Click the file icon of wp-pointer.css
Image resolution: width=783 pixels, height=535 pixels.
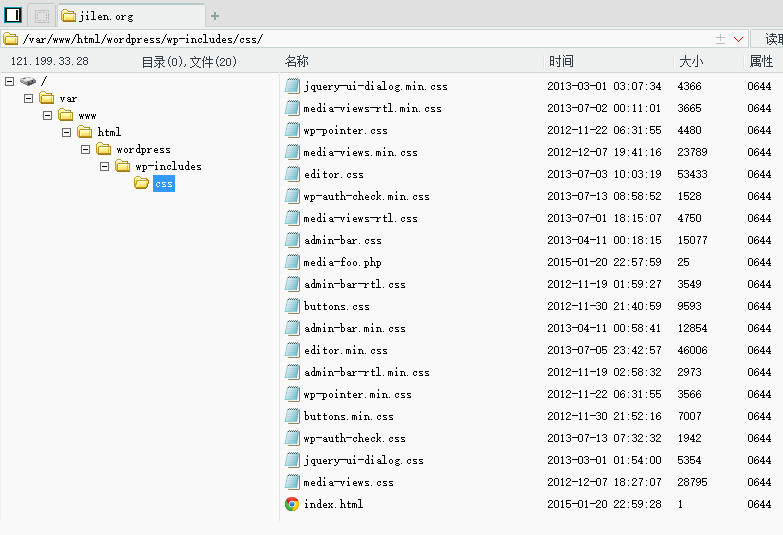click(292, 130)
